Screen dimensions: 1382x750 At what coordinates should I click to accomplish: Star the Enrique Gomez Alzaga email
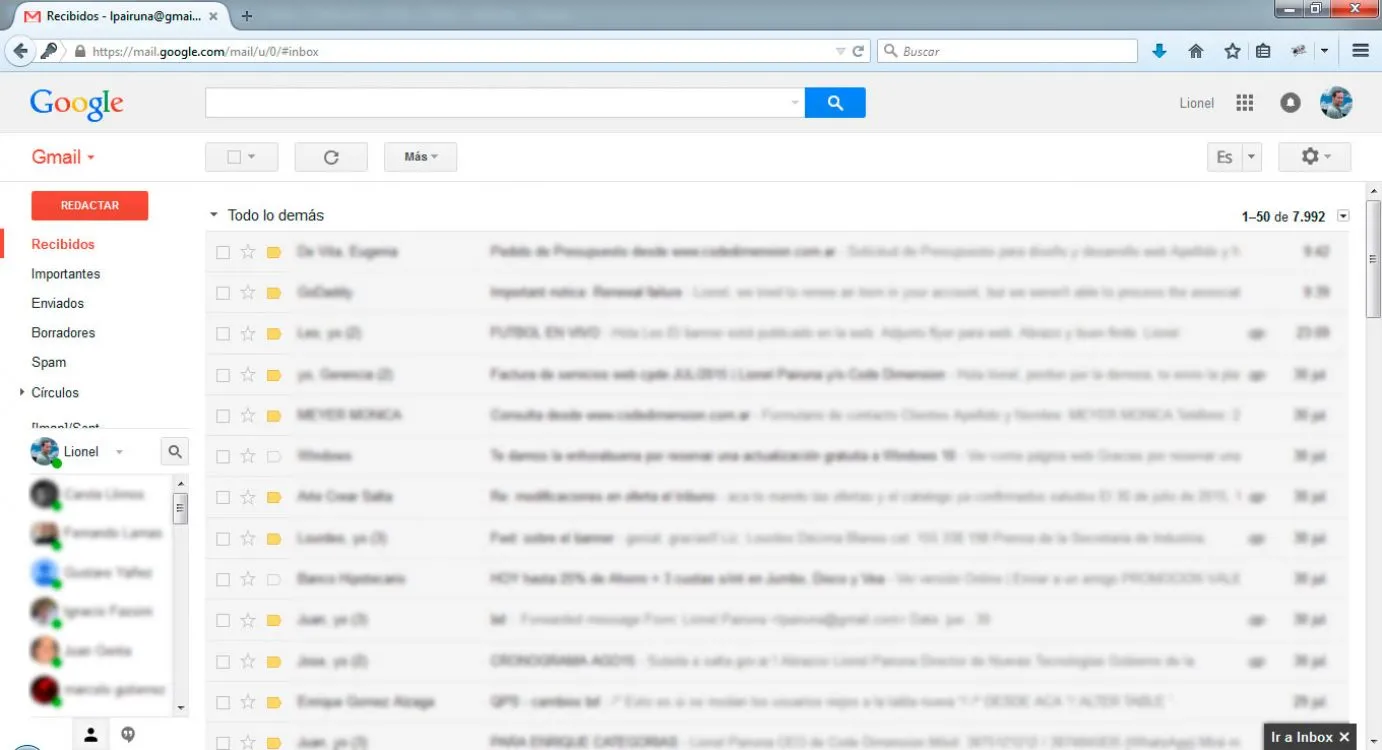click(x=248, y=703)
